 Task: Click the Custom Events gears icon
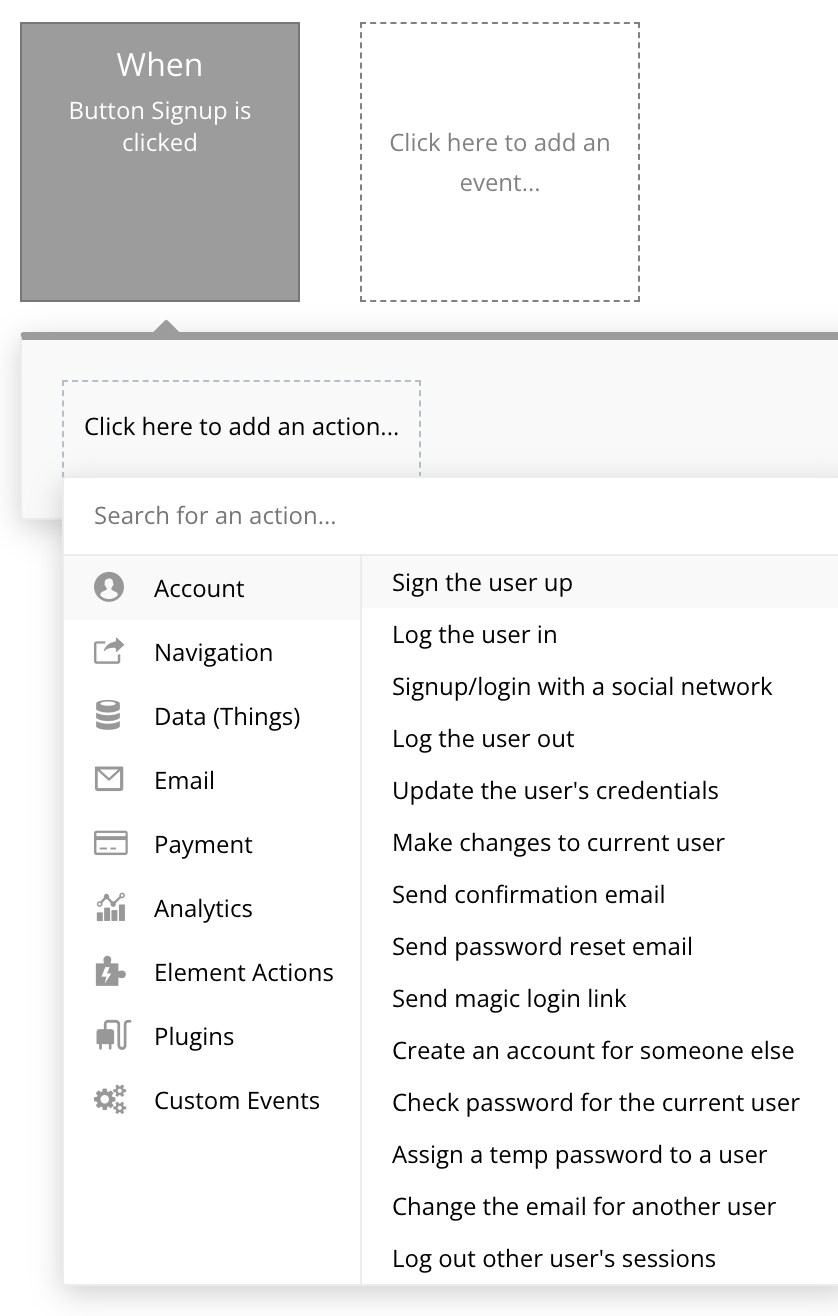(x=110, y=1100)
